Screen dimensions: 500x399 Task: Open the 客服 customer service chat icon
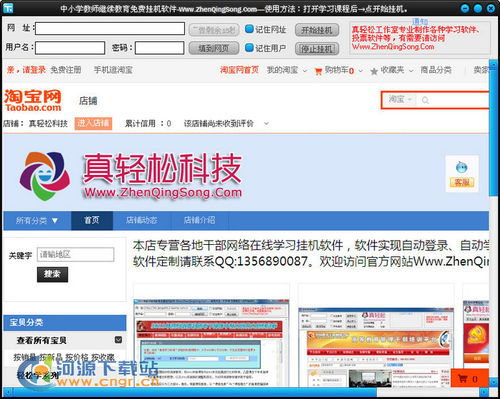click(x=462, y=174)
